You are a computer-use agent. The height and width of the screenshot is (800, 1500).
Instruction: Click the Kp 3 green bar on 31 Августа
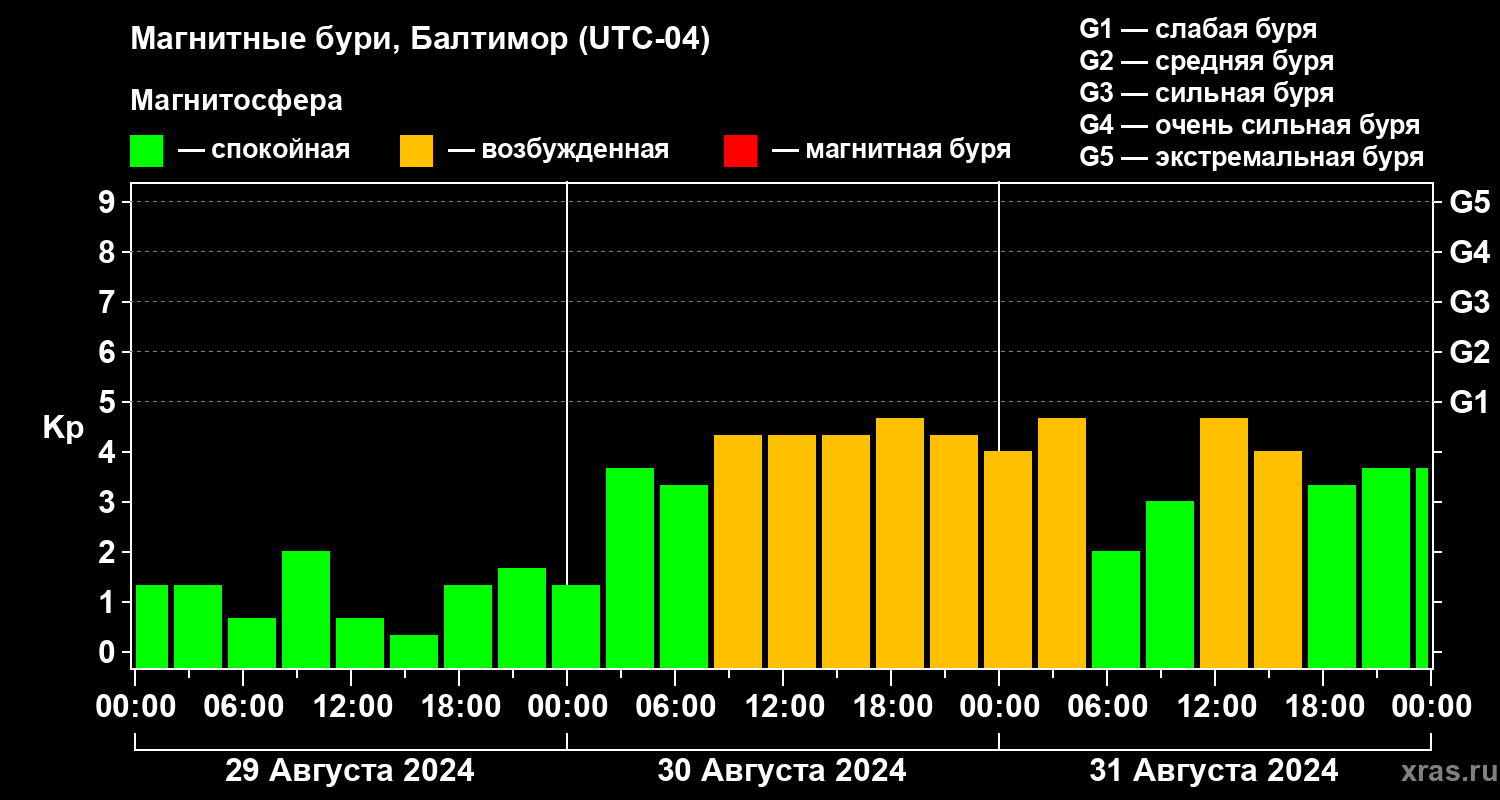point(1170,584)
